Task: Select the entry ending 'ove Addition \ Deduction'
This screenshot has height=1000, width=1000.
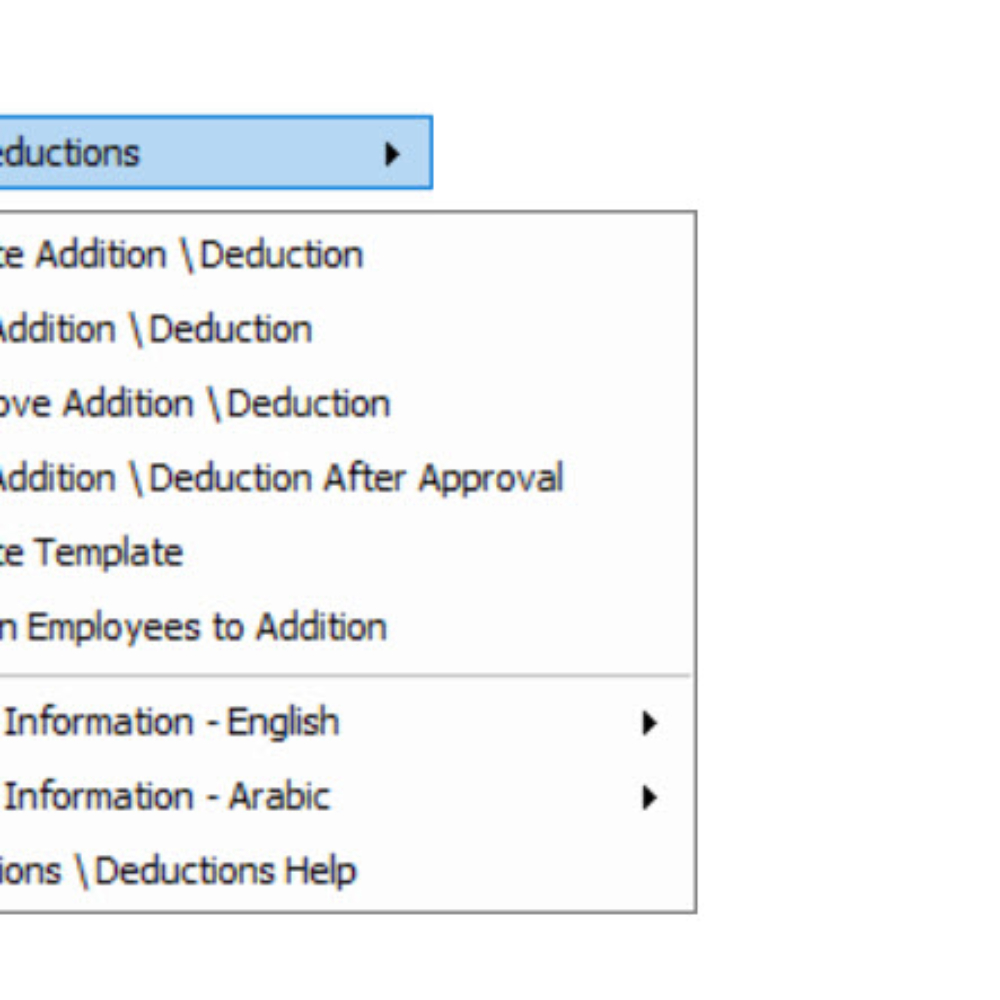Action: coord(348,404)
